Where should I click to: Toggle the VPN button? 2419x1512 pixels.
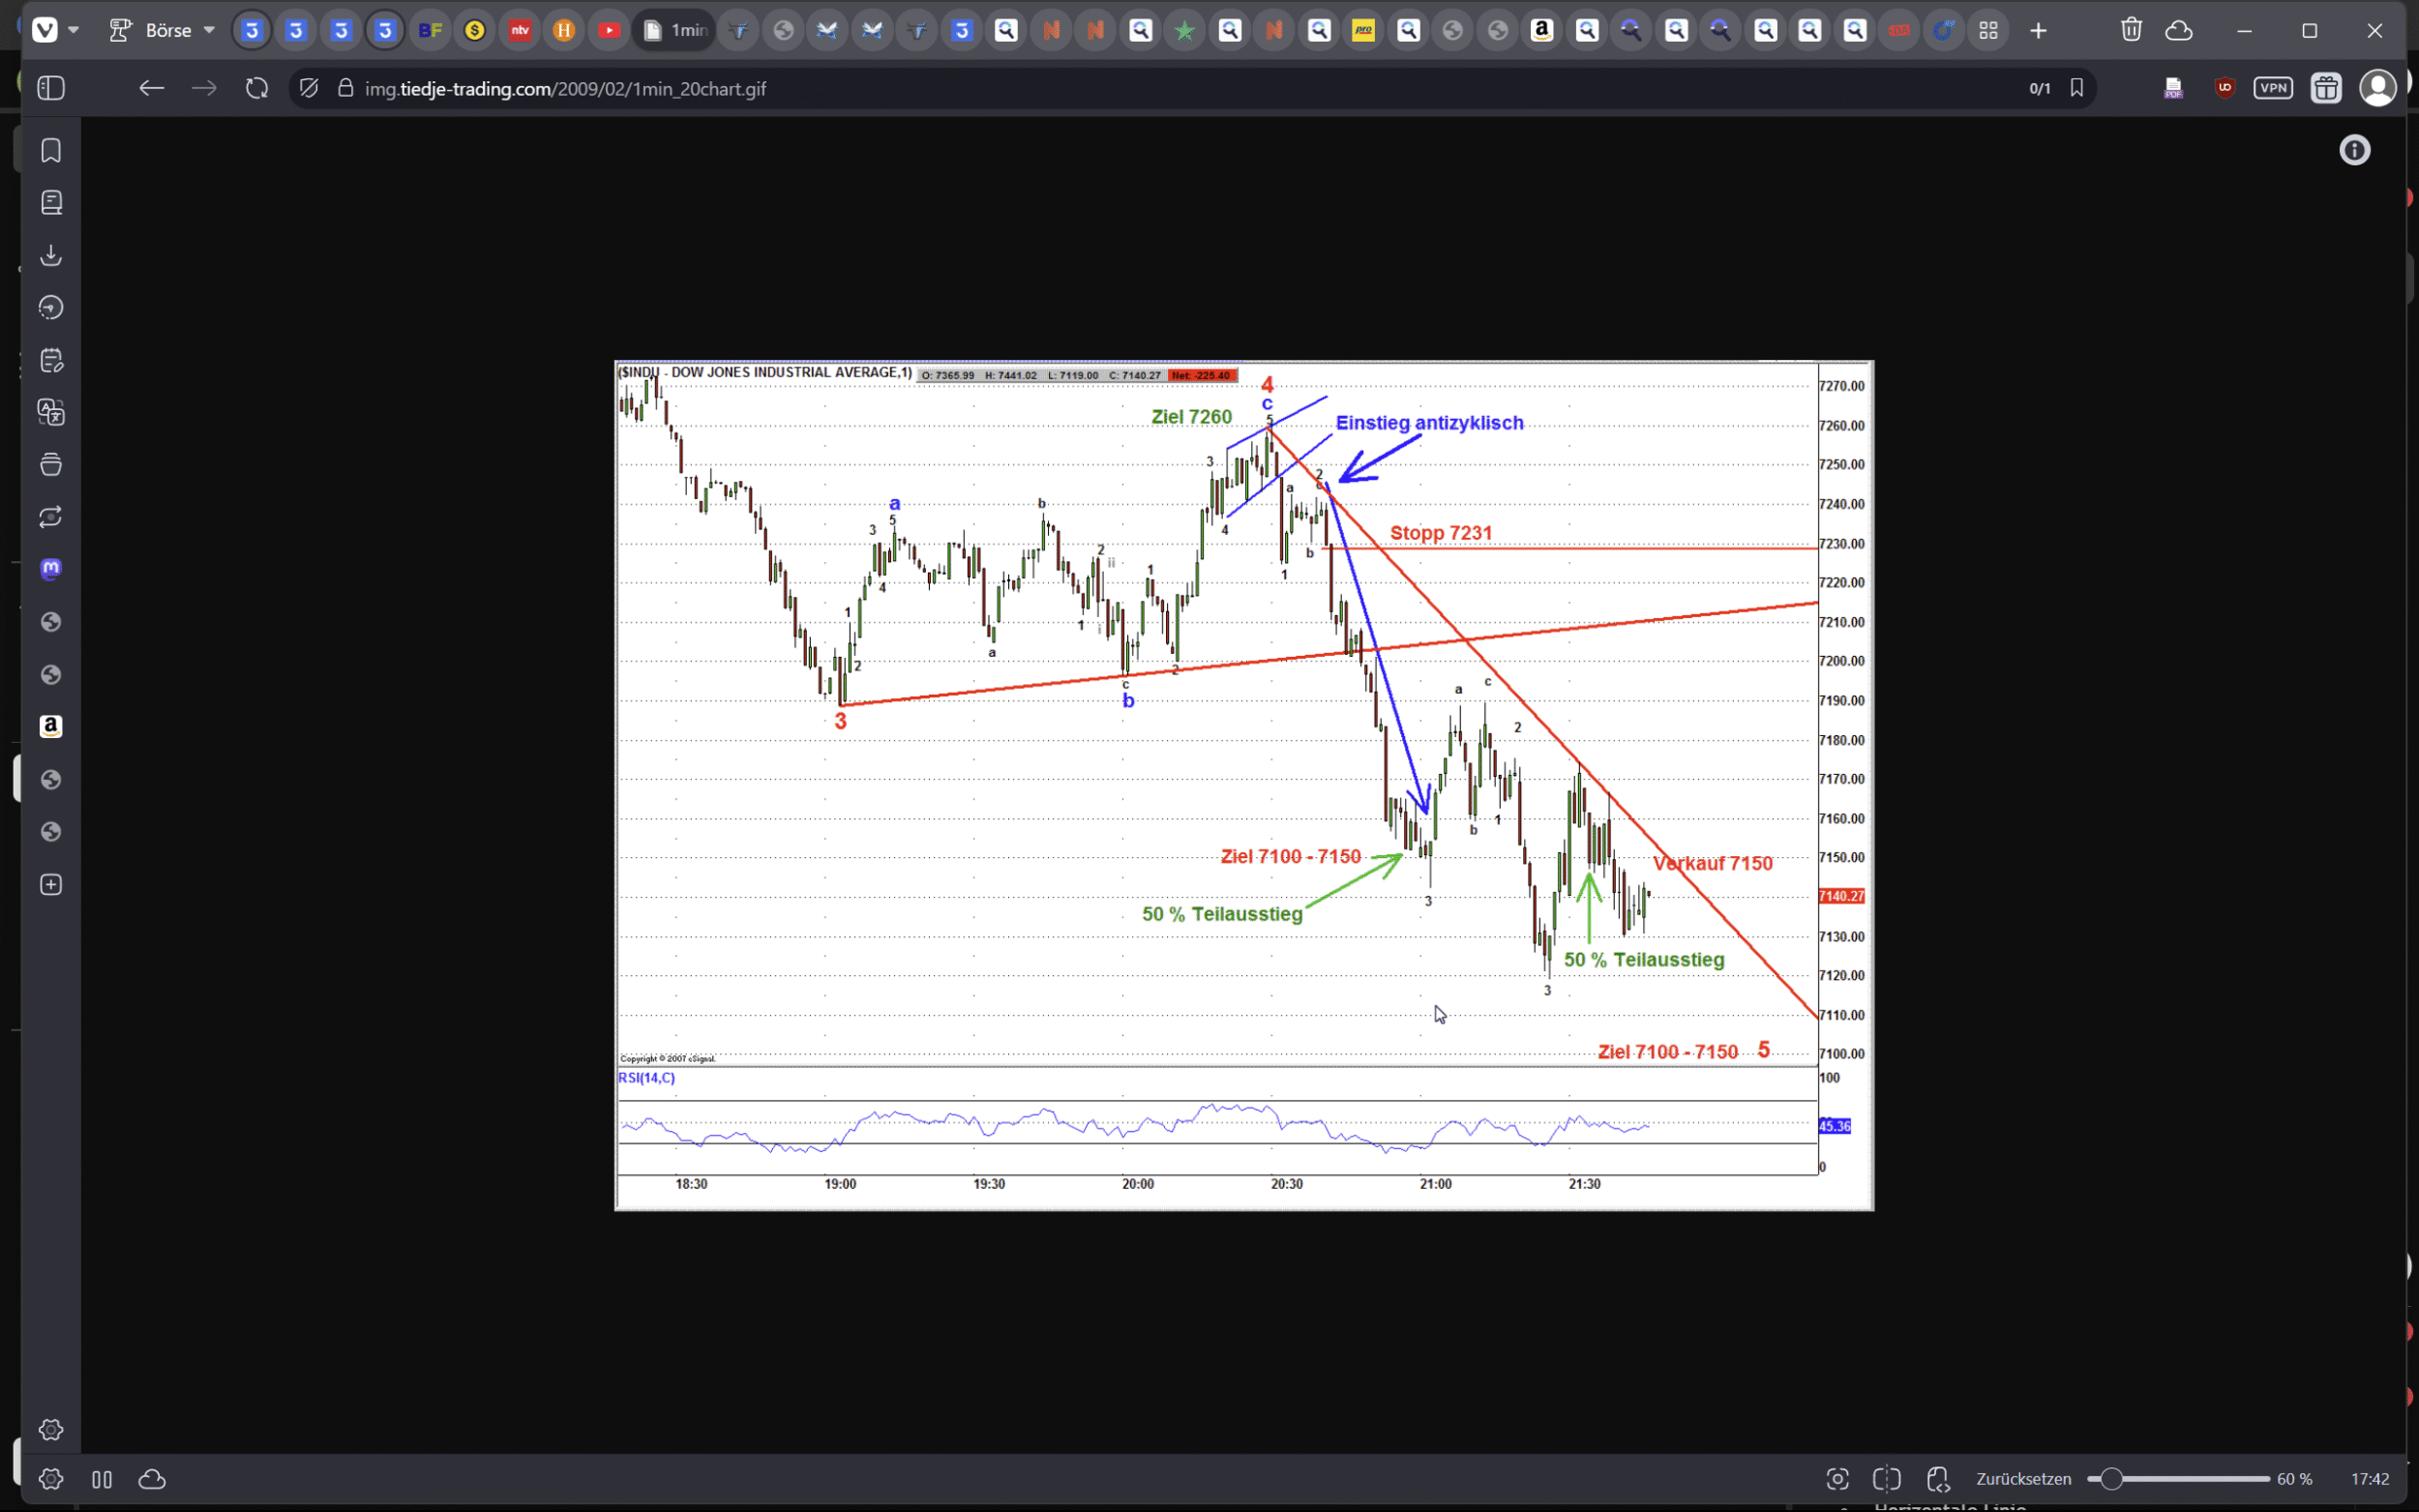[2272, 88]
